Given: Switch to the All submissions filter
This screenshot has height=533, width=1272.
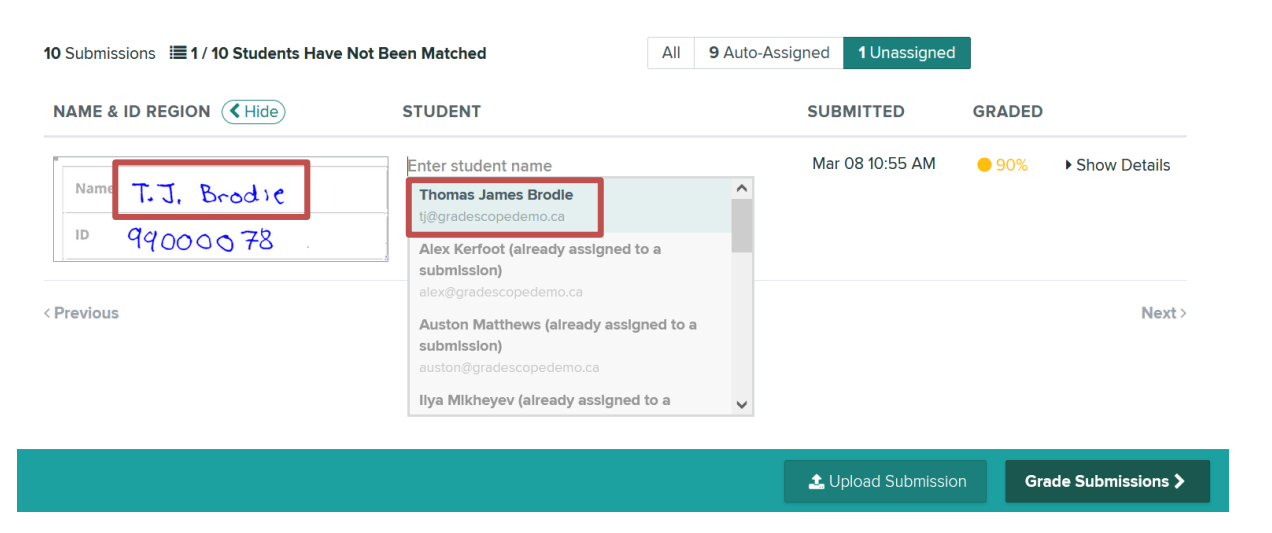Looking at the screenshot, I should coord(671,53).
